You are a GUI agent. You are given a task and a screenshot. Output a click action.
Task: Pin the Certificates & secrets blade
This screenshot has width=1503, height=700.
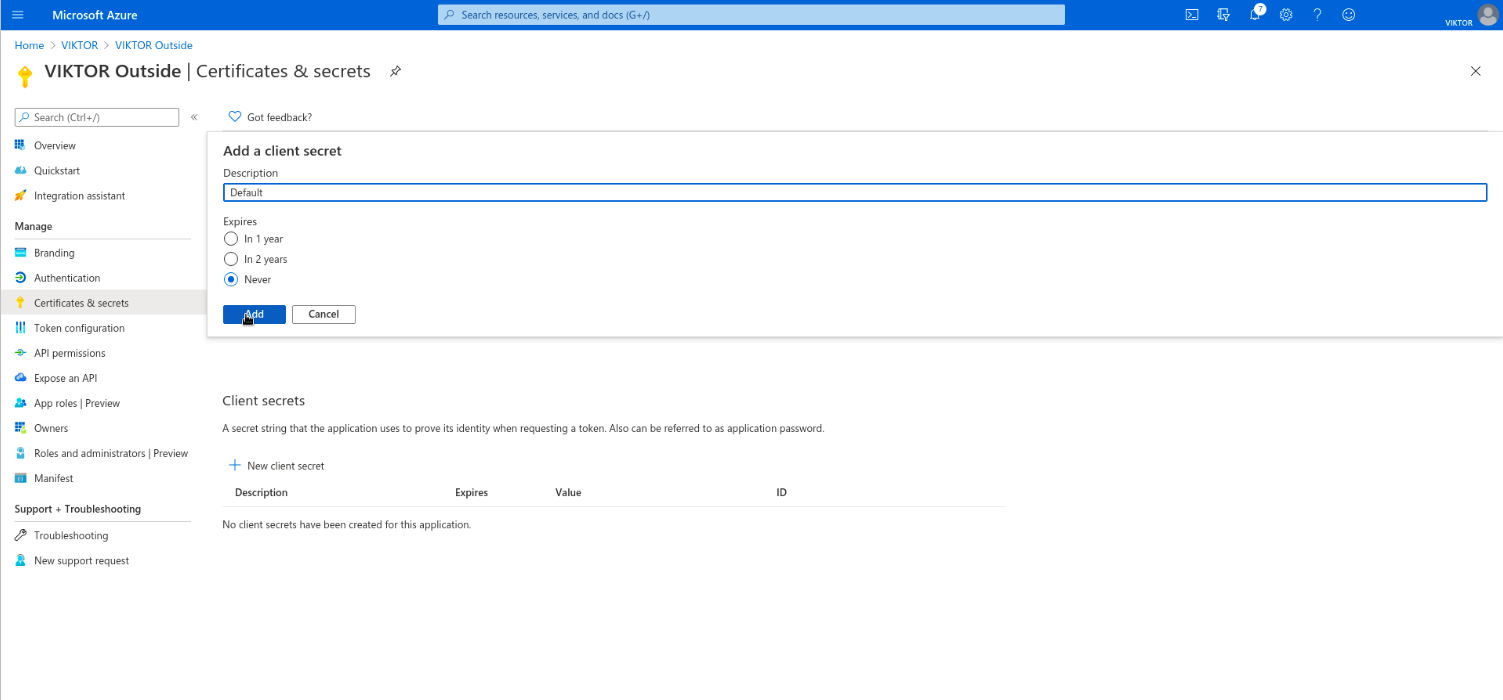point(396,72)
